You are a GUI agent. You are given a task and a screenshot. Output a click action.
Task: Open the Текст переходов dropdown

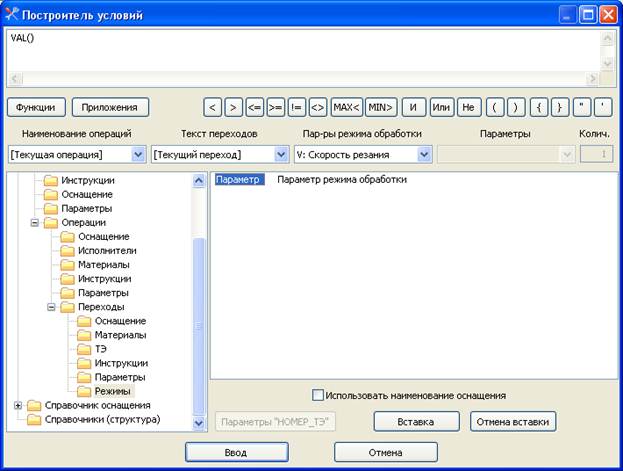(x=281, y=154)
